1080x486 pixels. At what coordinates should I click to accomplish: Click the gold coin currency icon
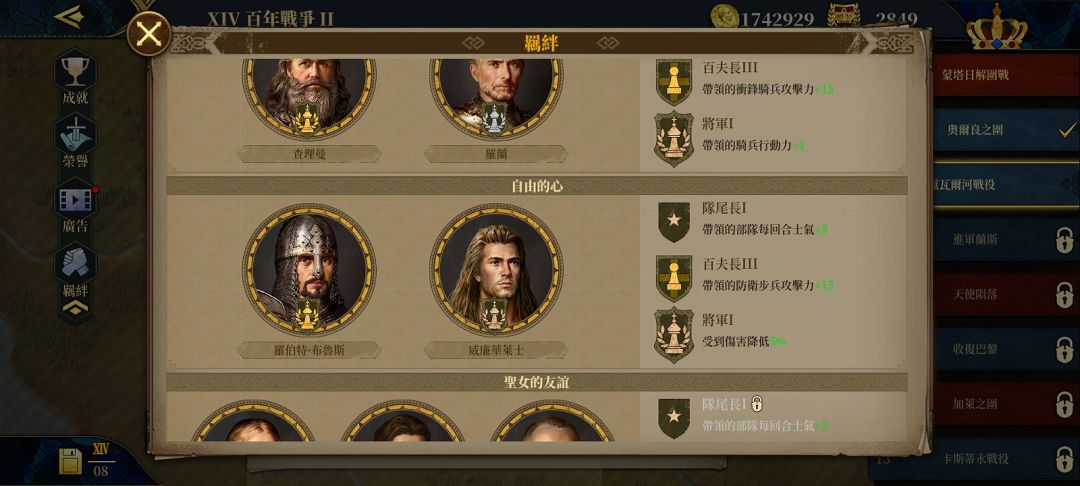[725, 17]
